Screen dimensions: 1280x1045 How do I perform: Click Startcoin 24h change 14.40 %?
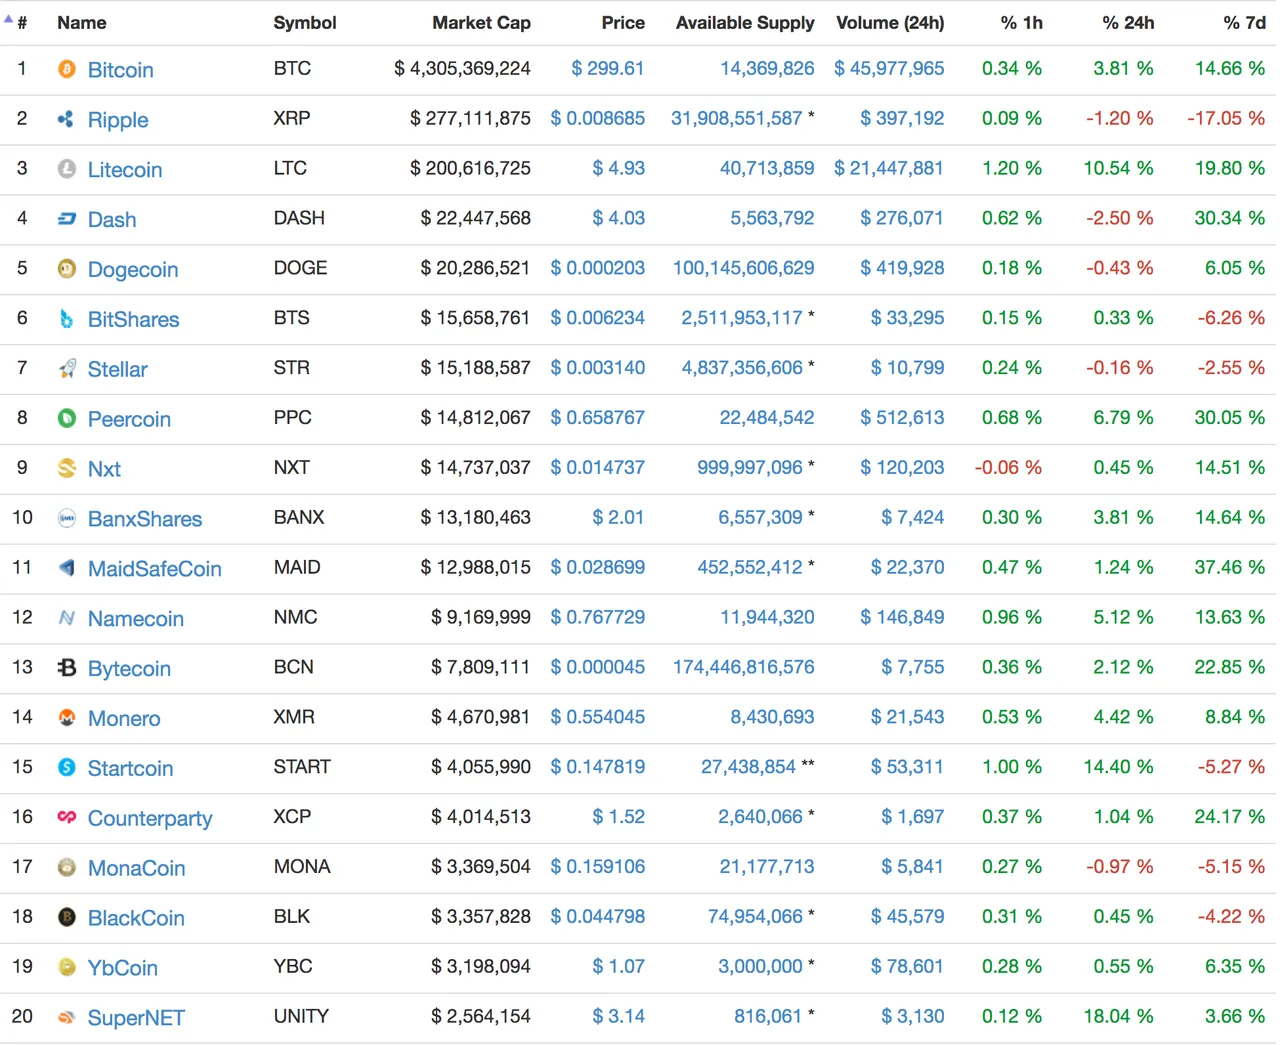tap(1119, 767)
